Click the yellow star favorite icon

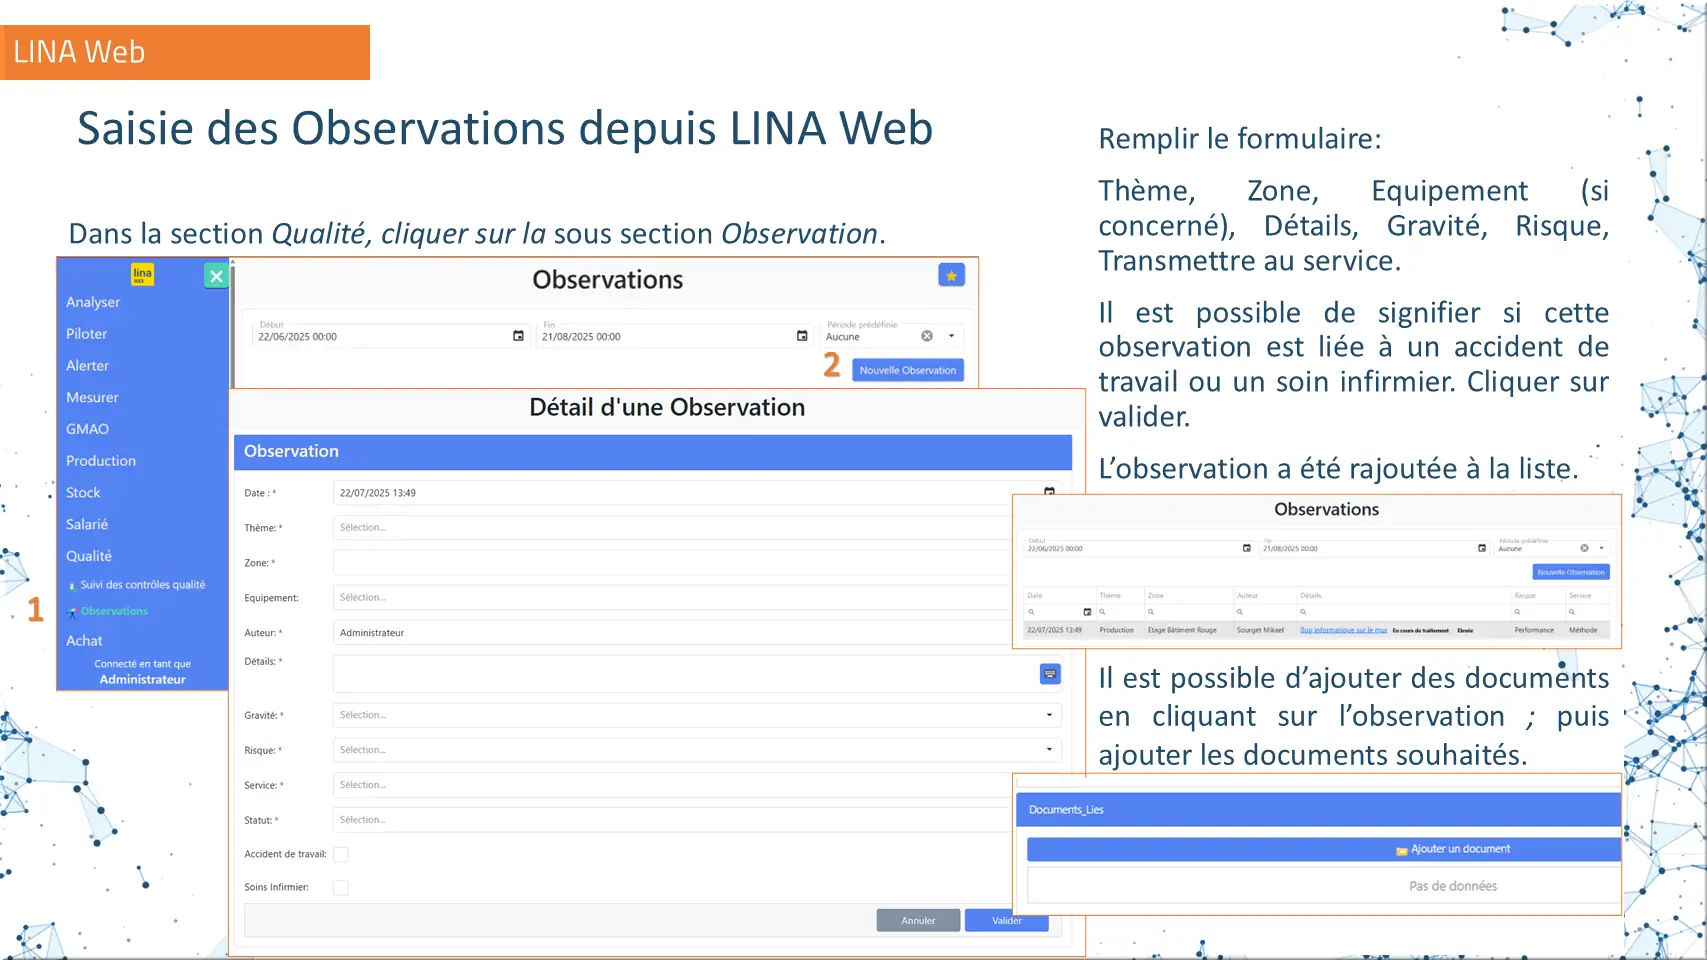coord(951,275)
